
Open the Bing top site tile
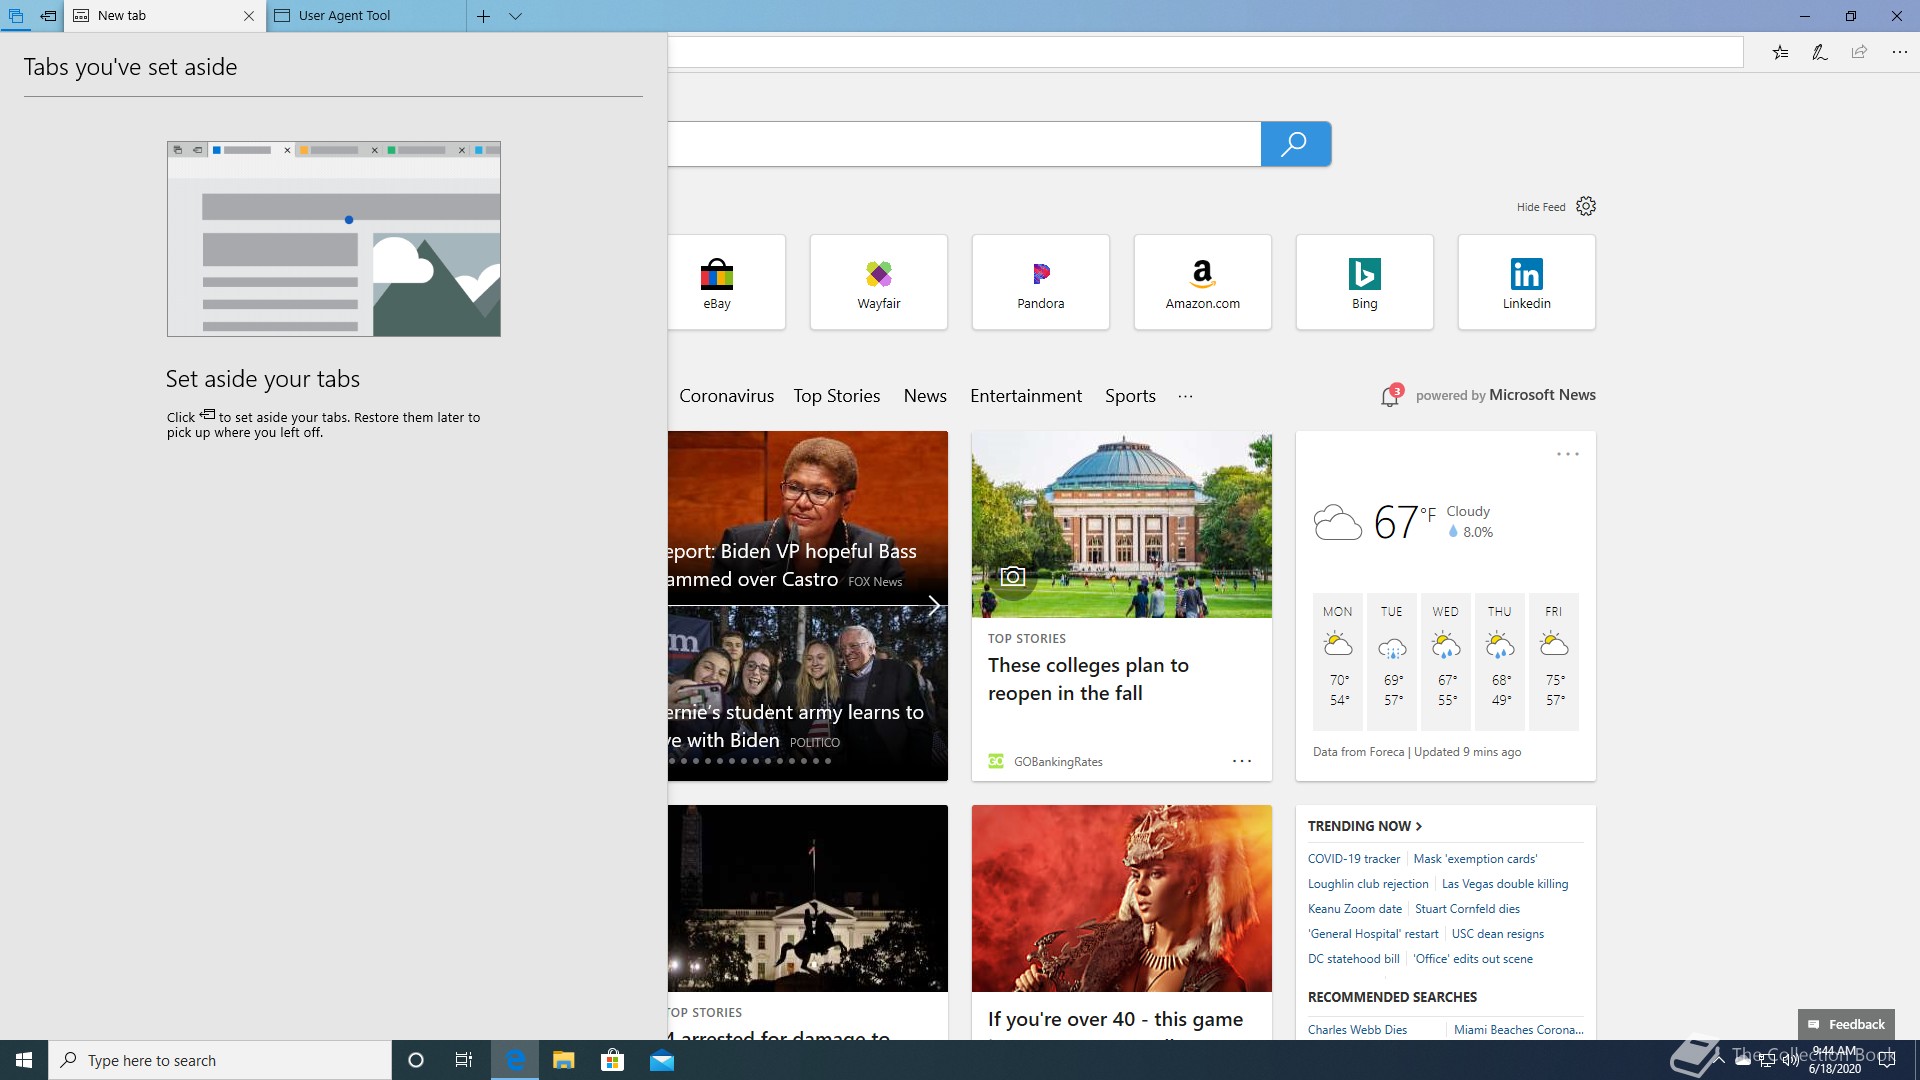pyautogui.click(x=1364, y=282)
